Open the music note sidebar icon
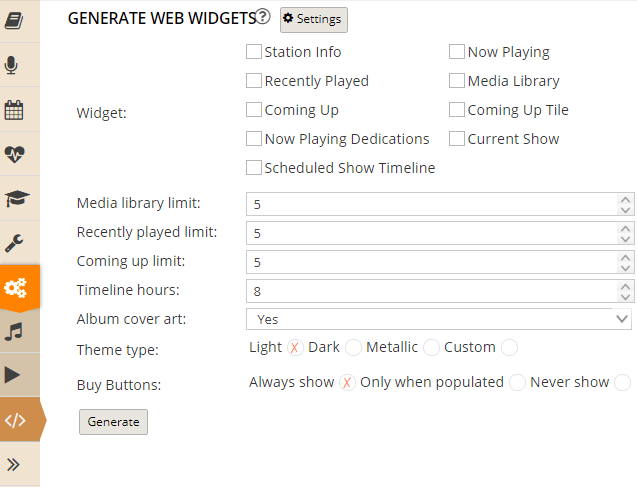The image size is (637, 487). tap(14, 331)
